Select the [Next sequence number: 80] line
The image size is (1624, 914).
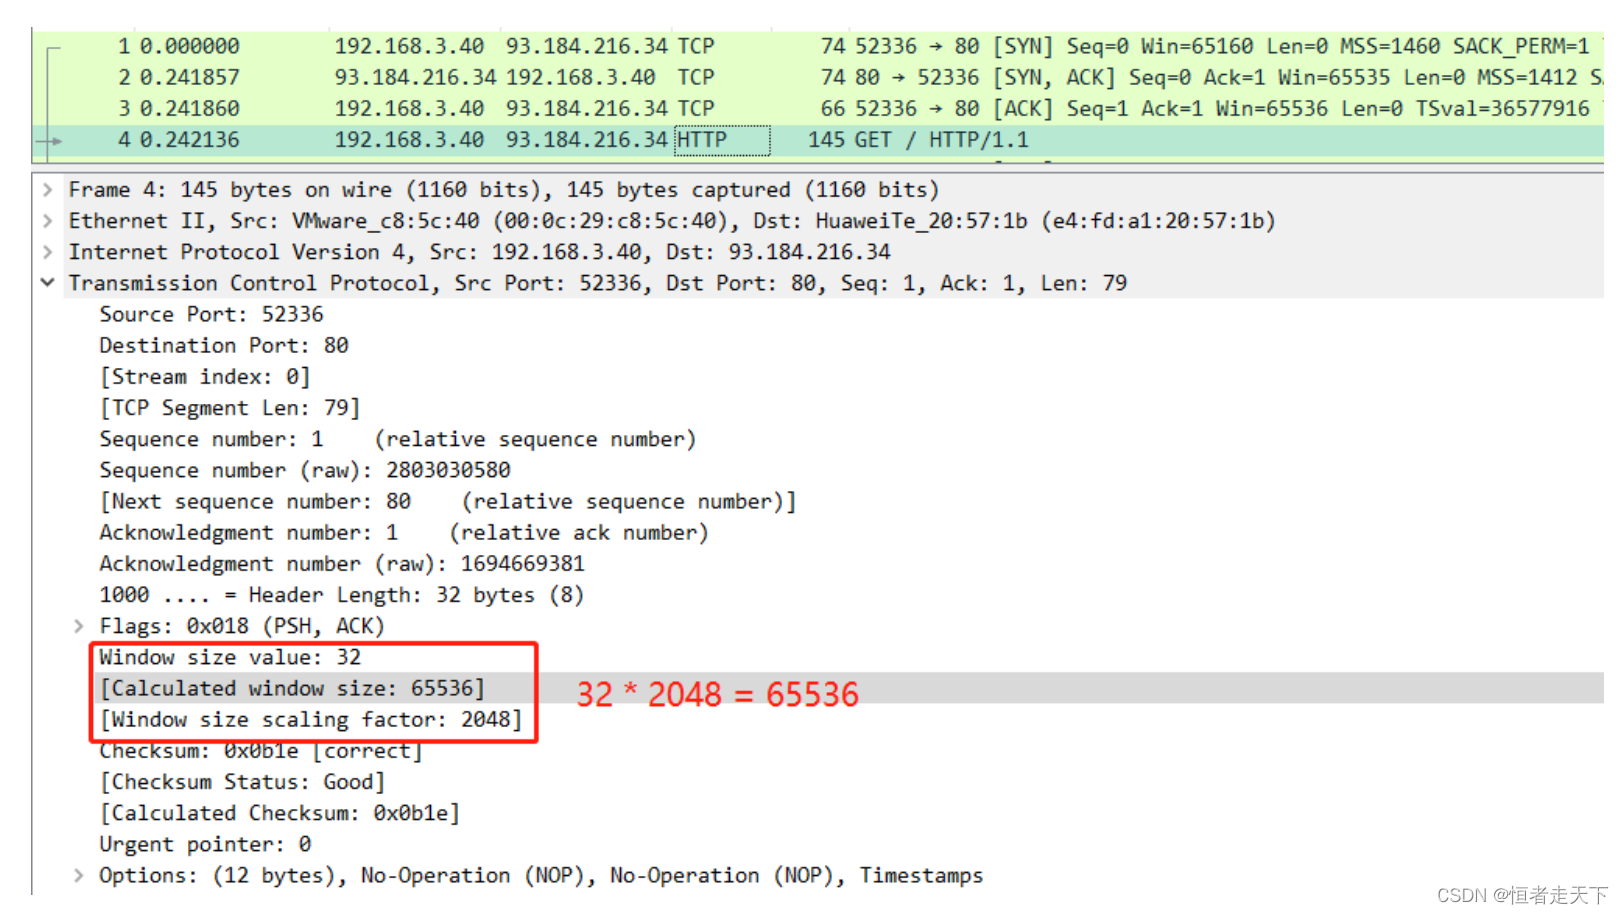click(447, 501)
